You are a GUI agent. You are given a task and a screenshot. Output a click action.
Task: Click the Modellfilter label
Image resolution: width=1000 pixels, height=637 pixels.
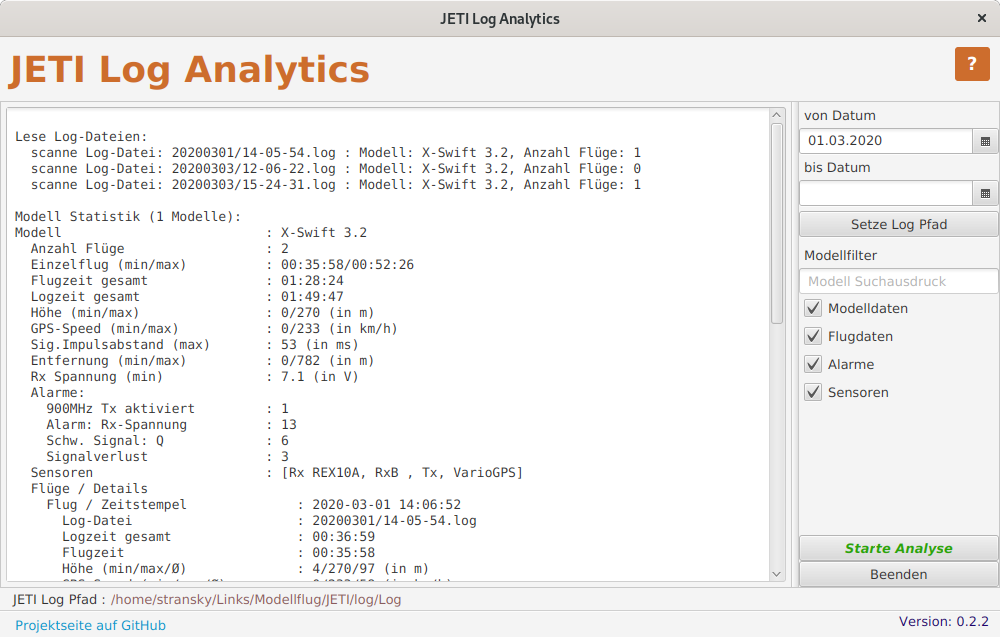840,256
